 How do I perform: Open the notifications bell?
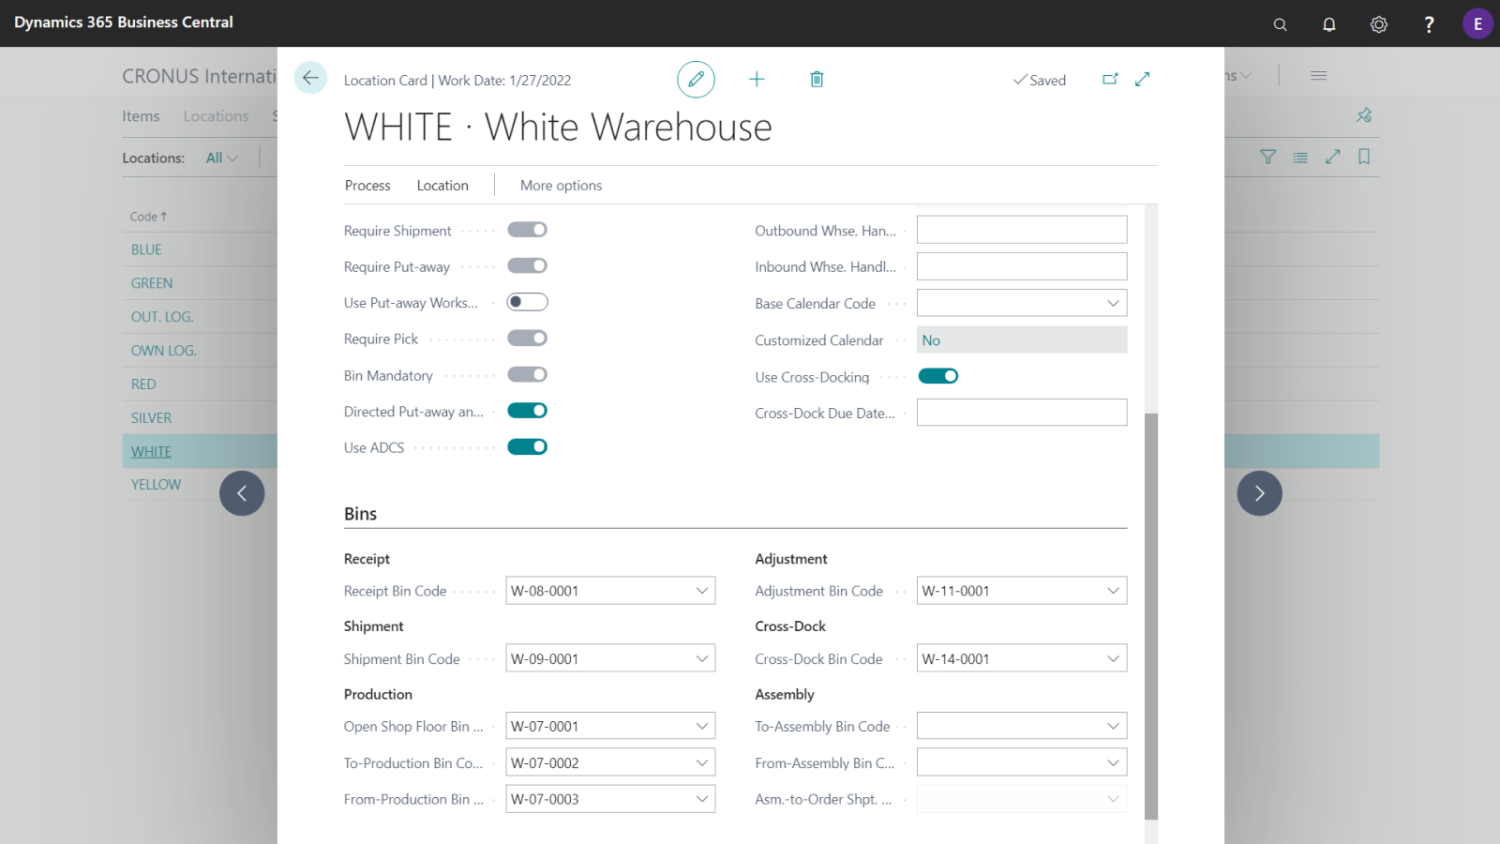[1329, 23]
